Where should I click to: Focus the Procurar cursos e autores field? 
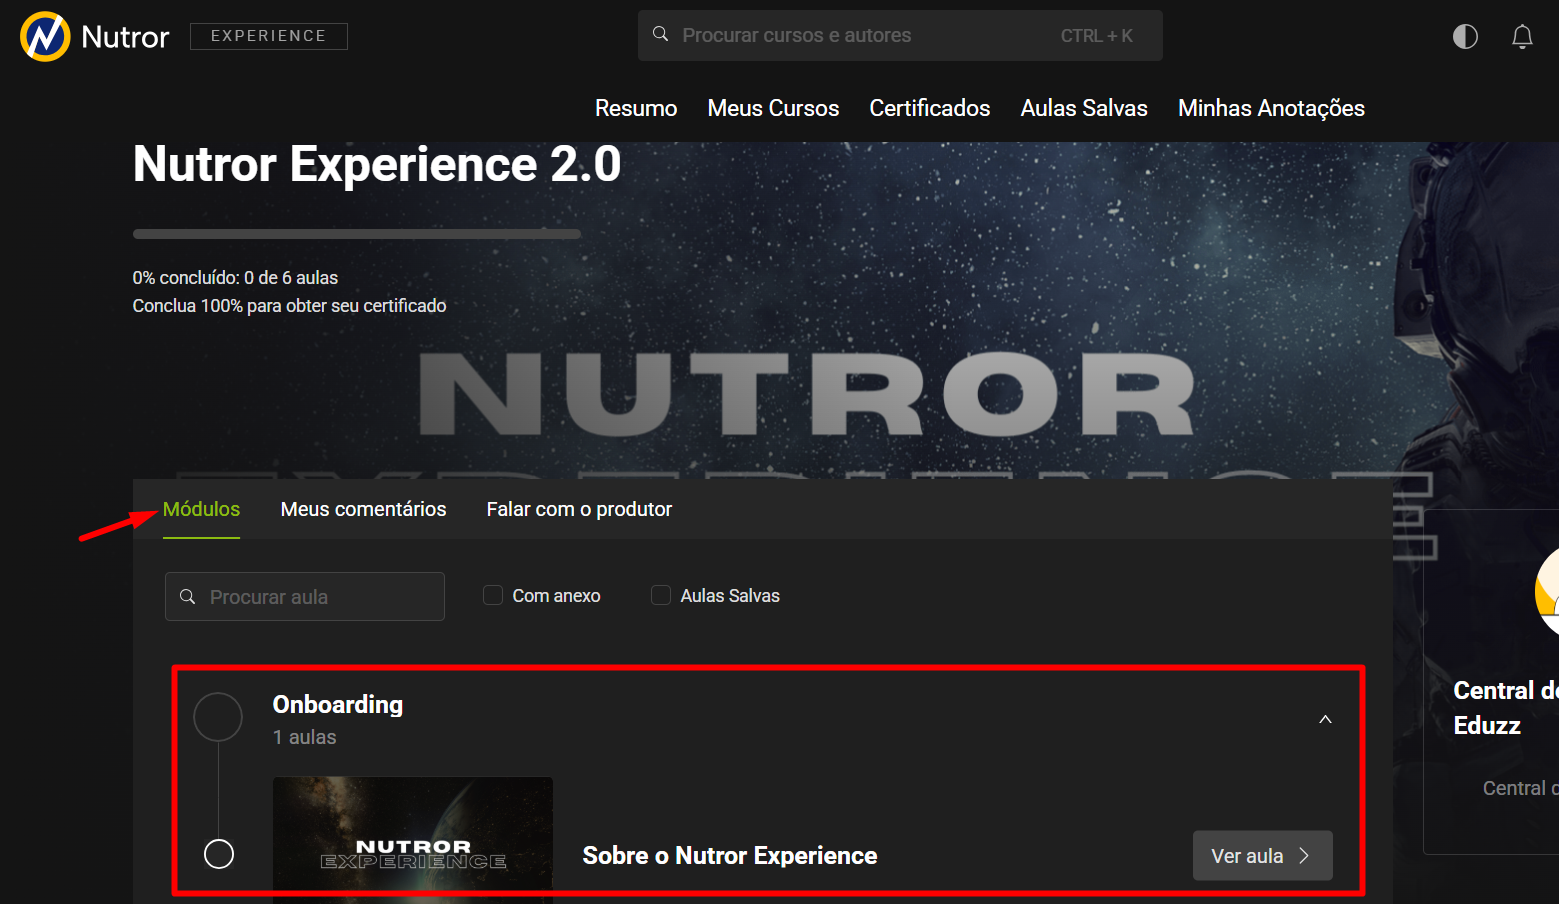pos(900,35)
